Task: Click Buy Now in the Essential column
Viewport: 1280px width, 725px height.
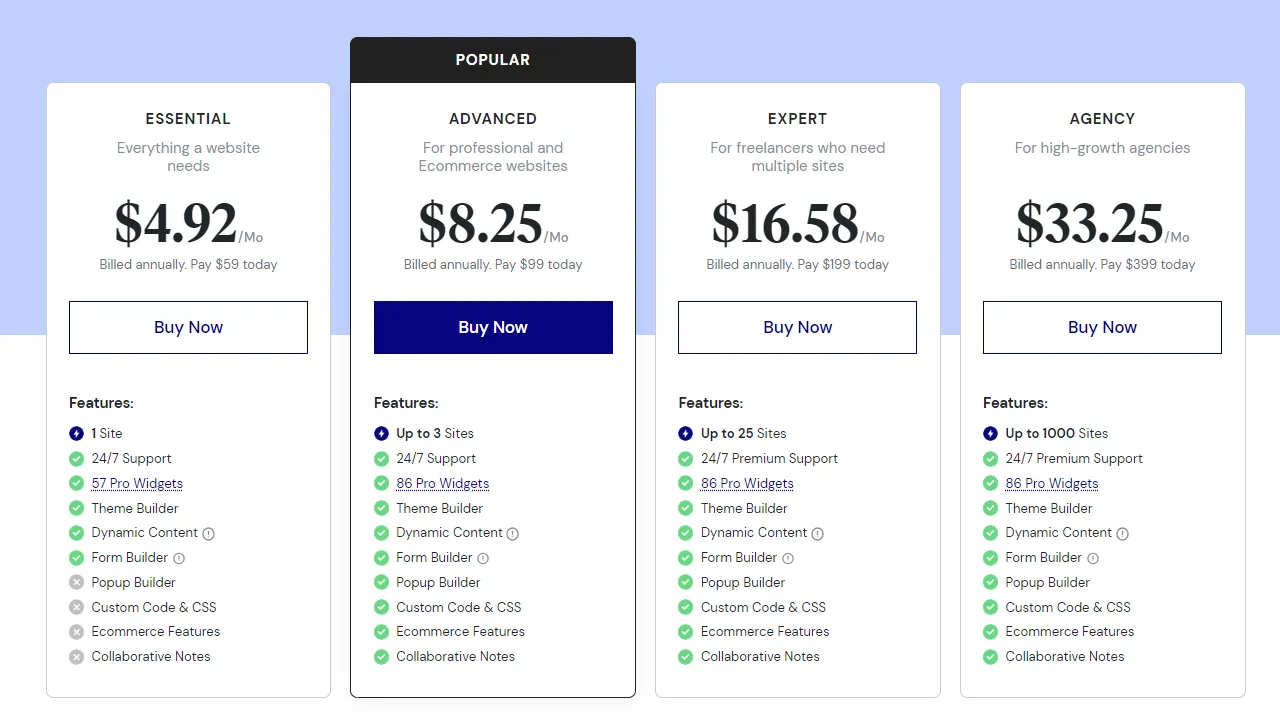Action: (x=188, y=327)
